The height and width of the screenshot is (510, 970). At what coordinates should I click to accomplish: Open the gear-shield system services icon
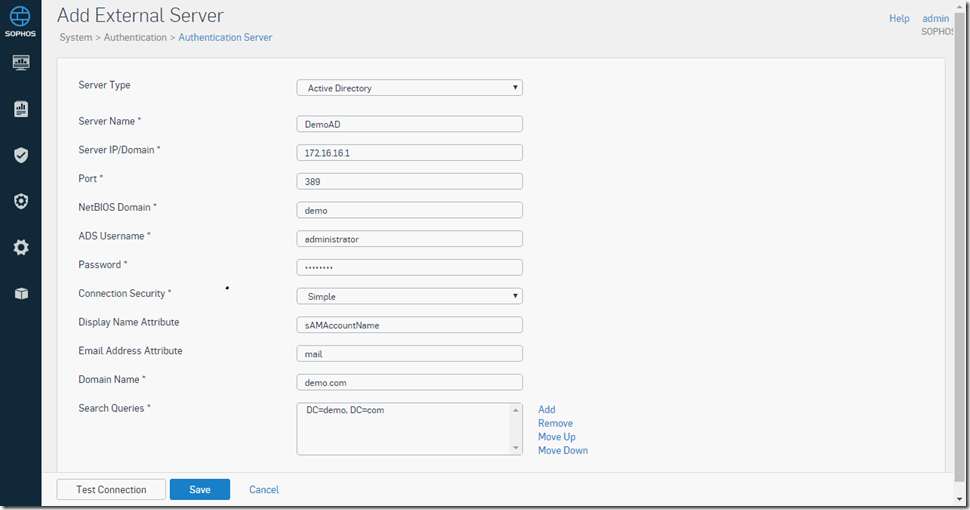point(21,201)
